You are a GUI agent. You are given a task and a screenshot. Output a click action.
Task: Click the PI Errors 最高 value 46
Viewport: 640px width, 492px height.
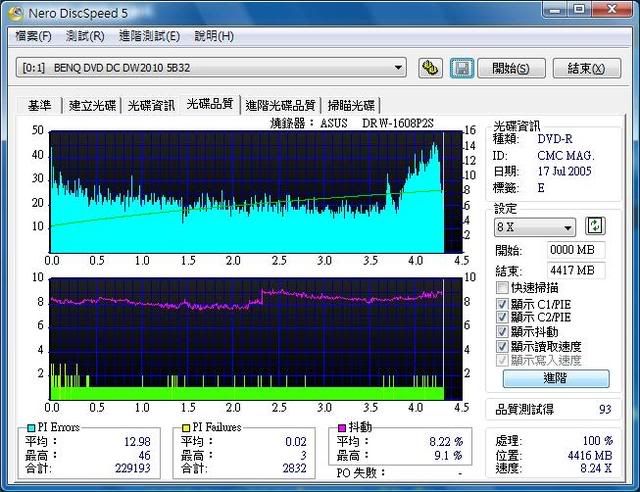tap(144, 455)
